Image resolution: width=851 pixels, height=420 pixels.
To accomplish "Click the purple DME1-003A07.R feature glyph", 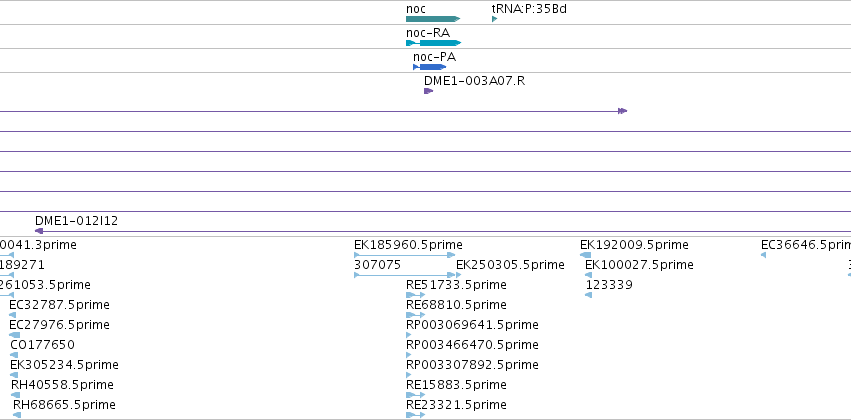I will click(x=428, y=91).
